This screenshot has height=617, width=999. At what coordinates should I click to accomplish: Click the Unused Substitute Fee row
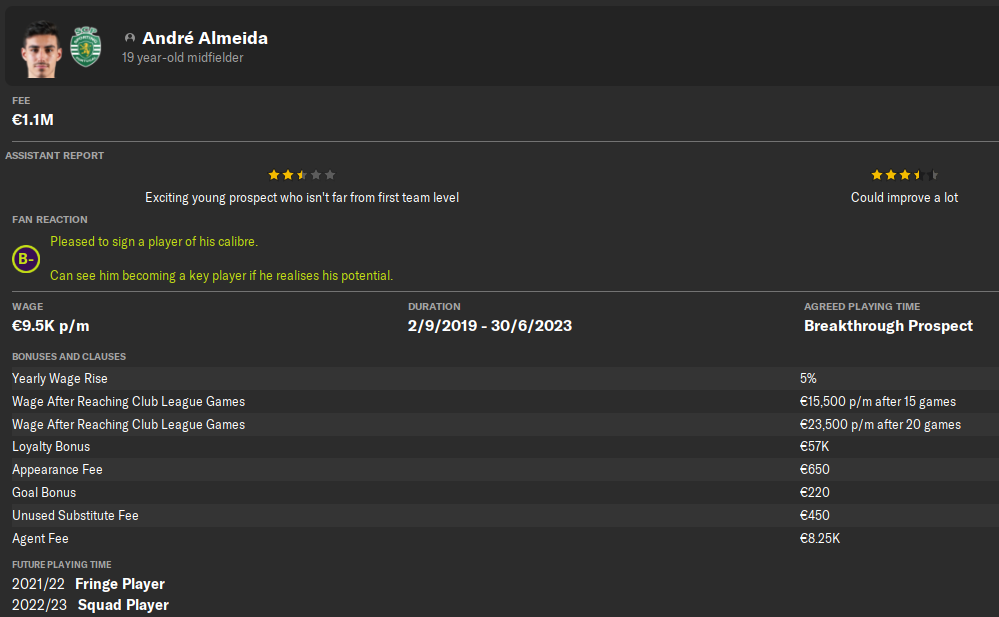coord(500,516)
